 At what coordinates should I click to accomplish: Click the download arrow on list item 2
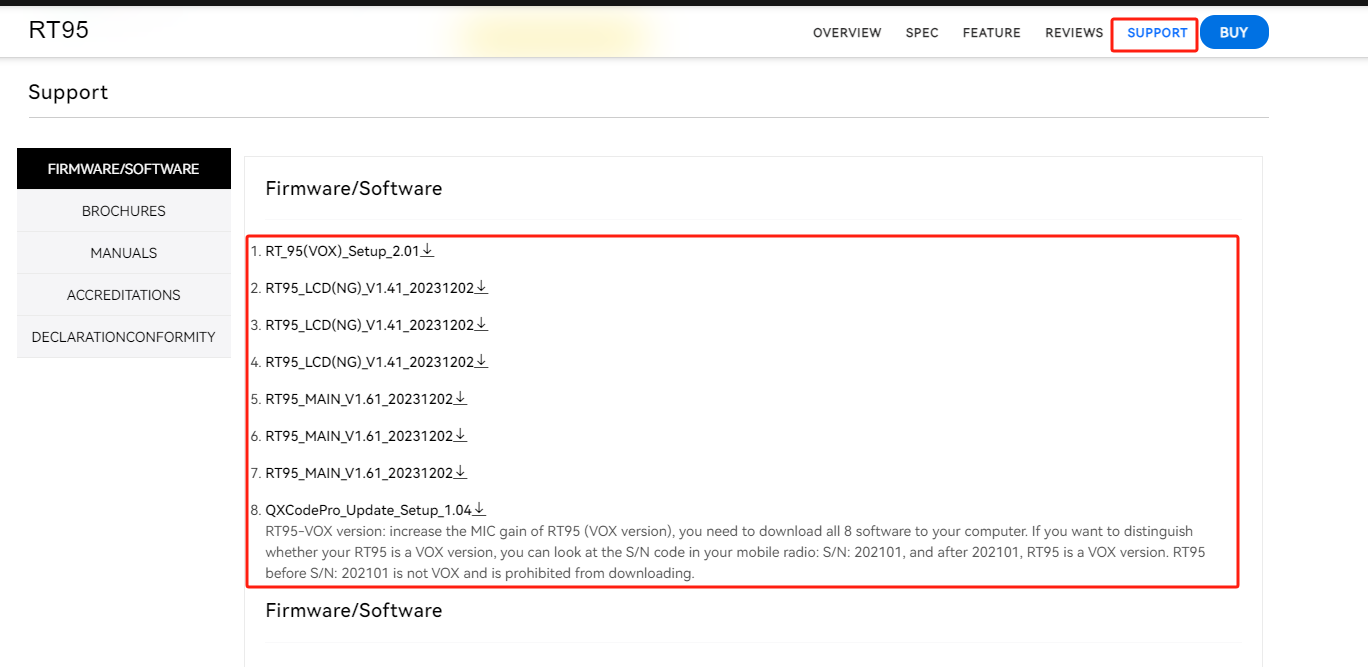point(482,288)
